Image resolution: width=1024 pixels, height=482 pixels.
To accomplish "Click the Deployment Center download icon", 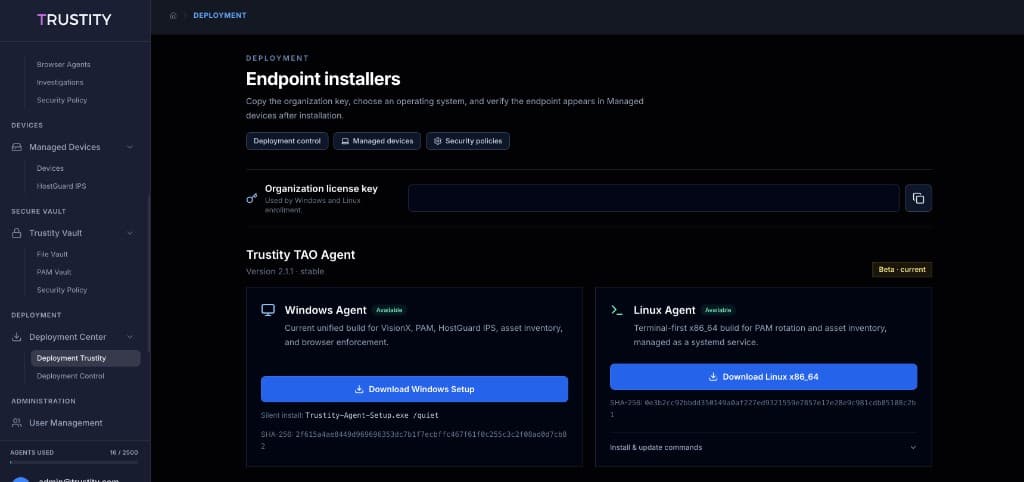I will (17, 337).
